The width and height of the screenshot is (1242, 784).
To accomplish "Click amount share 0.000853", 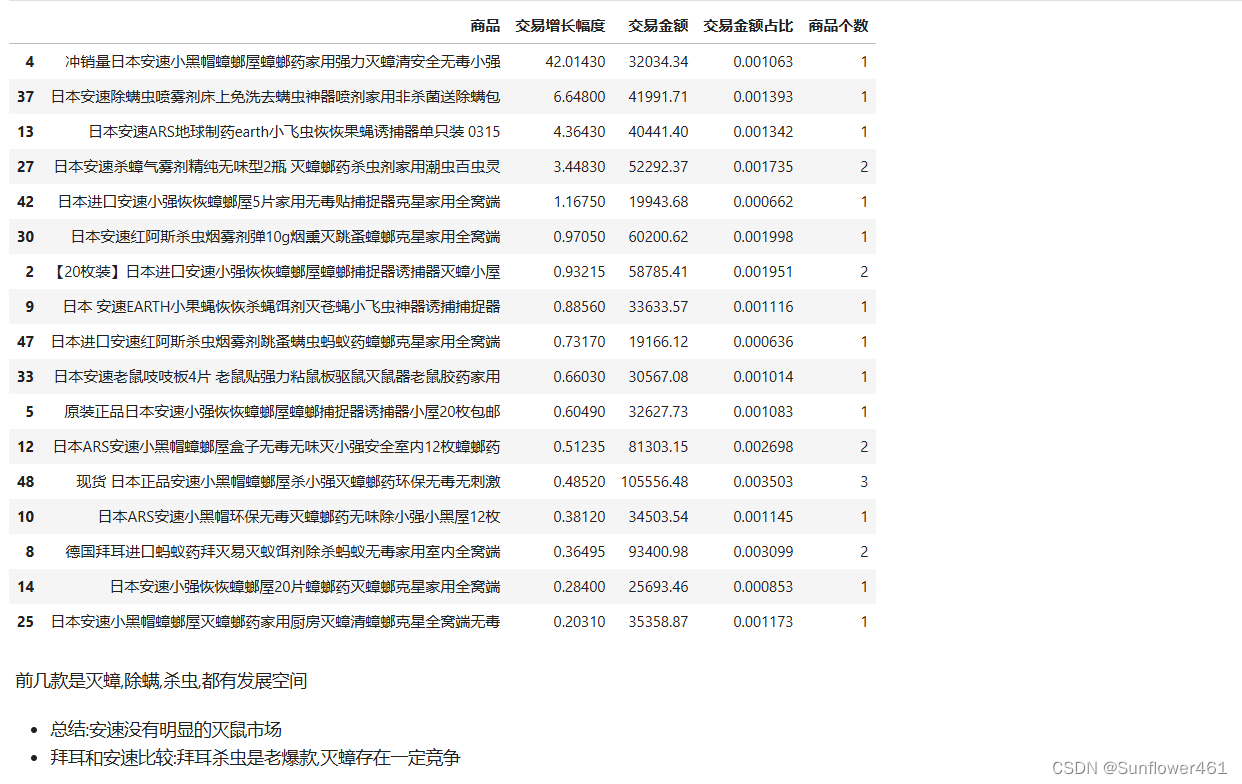I will 763,587.
